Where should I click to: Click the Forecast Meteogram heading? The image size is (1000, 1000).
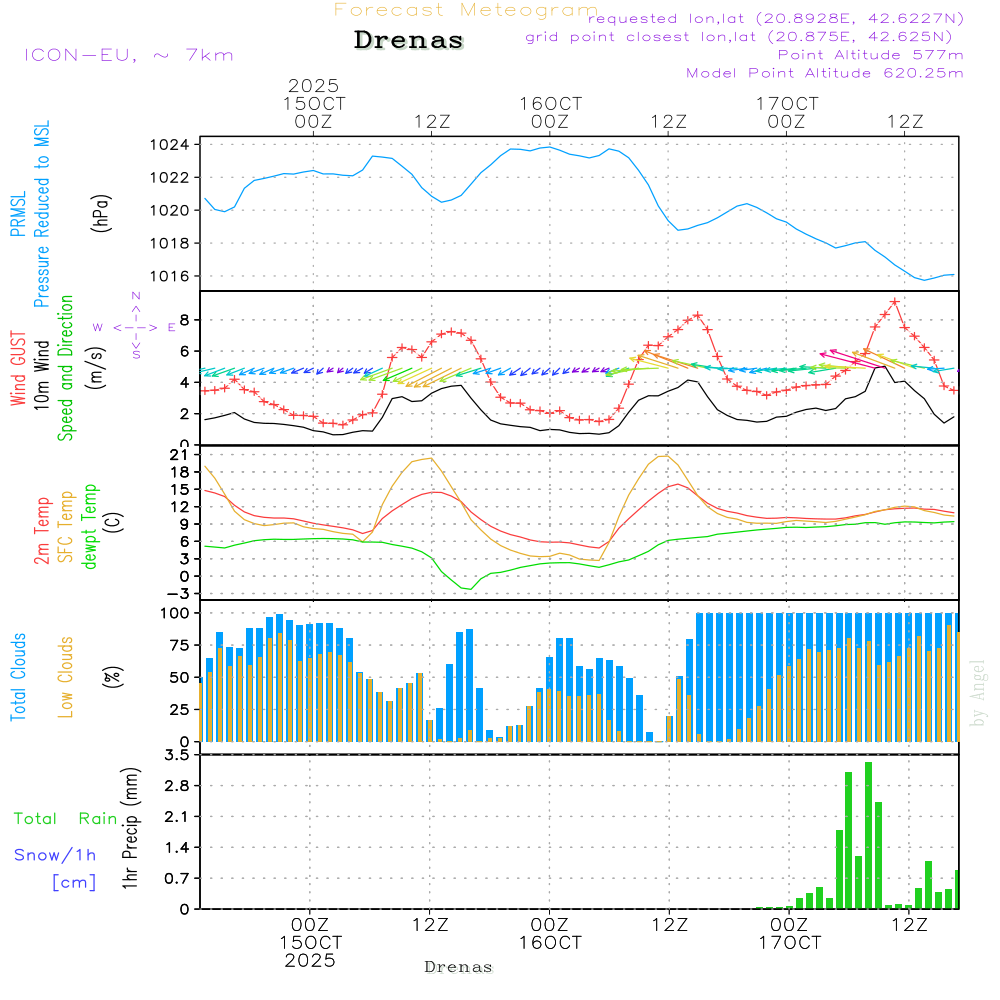[465, 10]
